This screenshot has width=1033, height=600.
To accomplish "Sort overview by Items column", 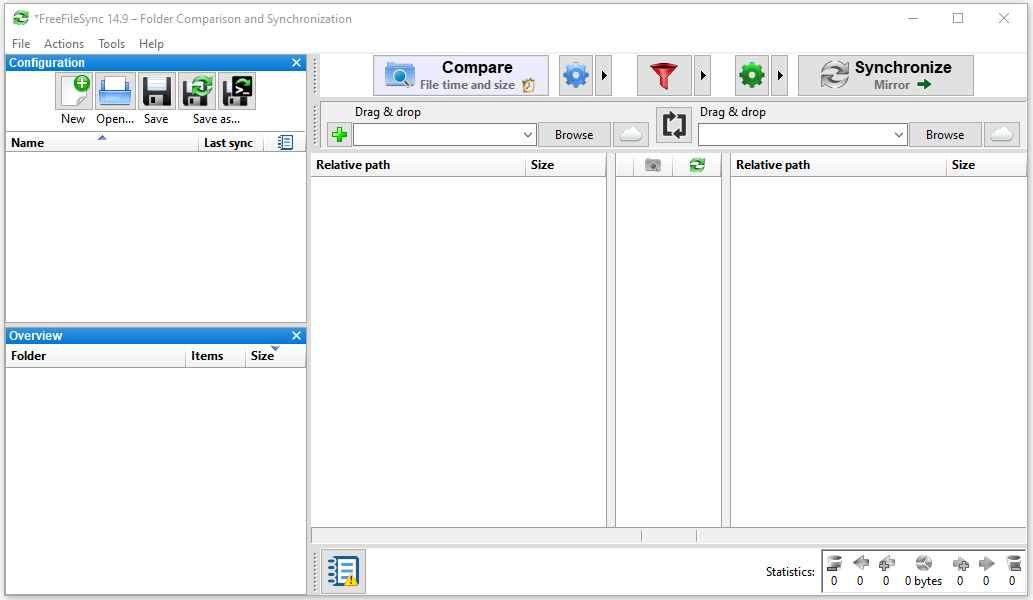I will [x=215, y=356].
